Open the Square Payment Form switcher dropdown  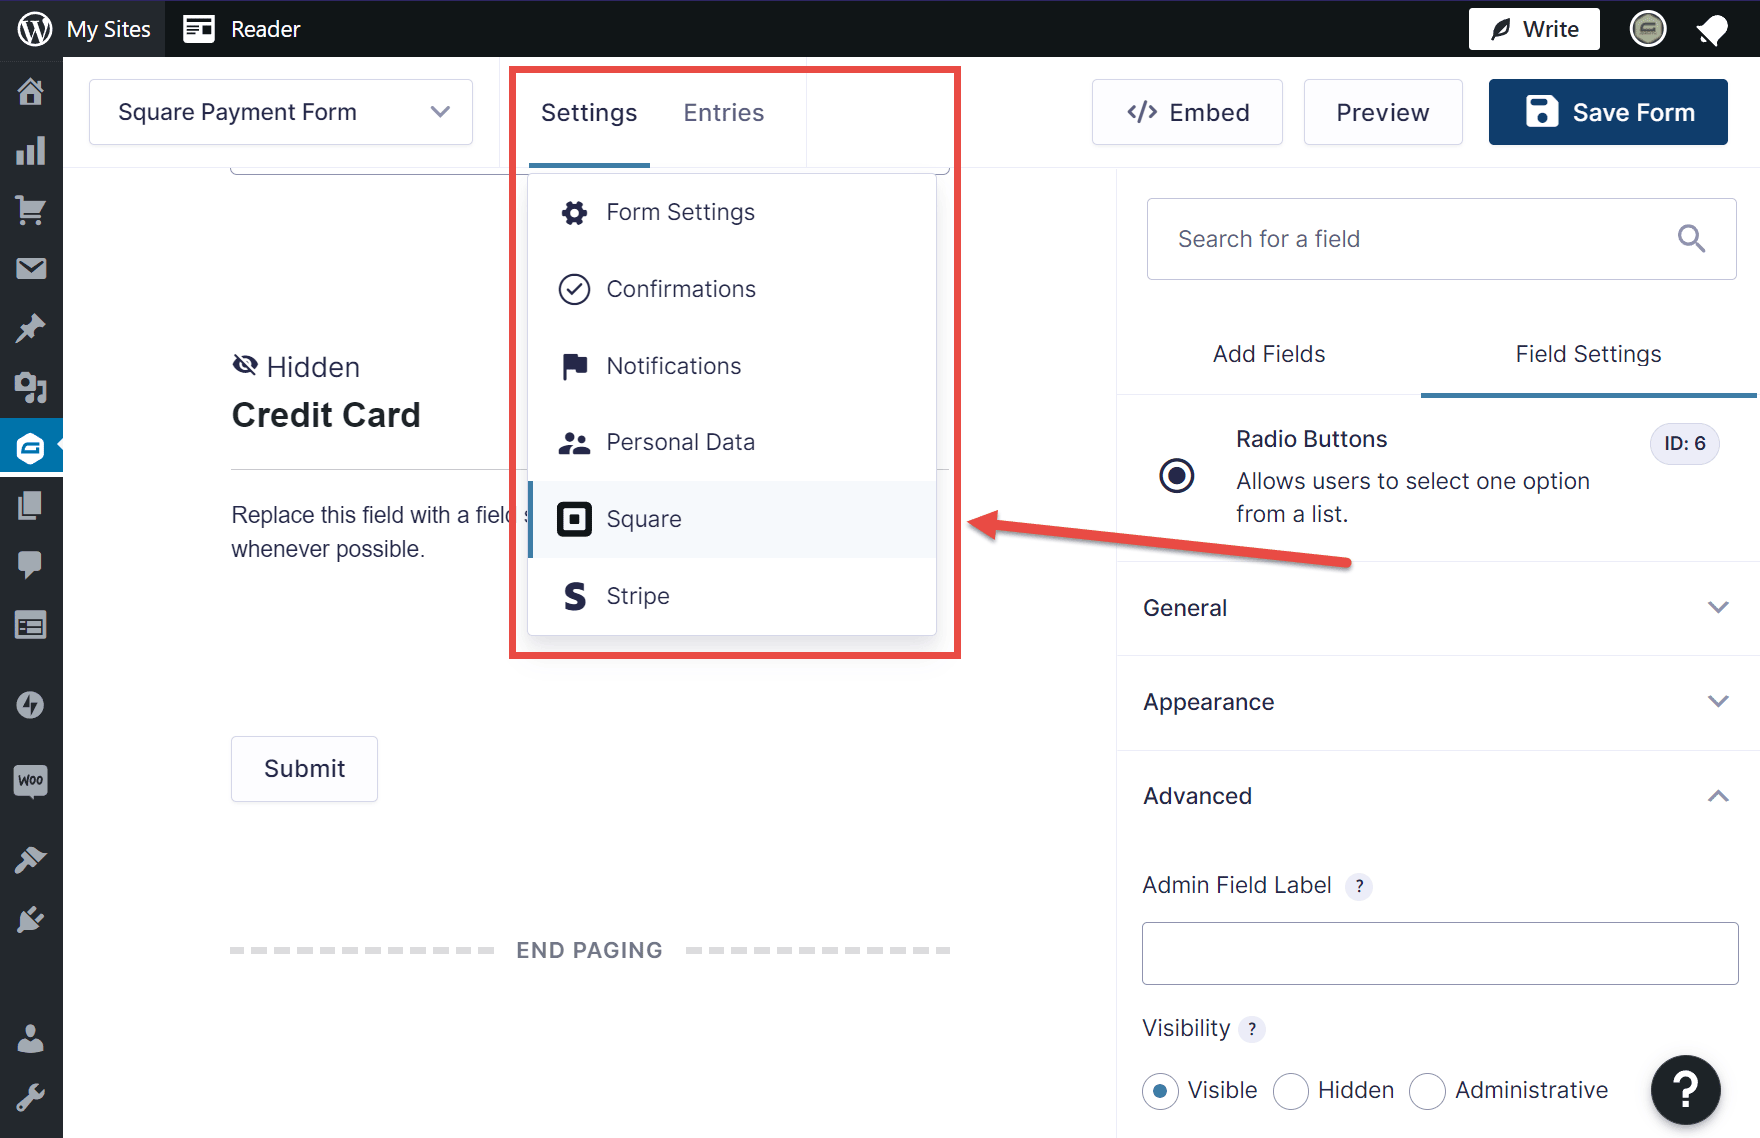click(281, 112)
